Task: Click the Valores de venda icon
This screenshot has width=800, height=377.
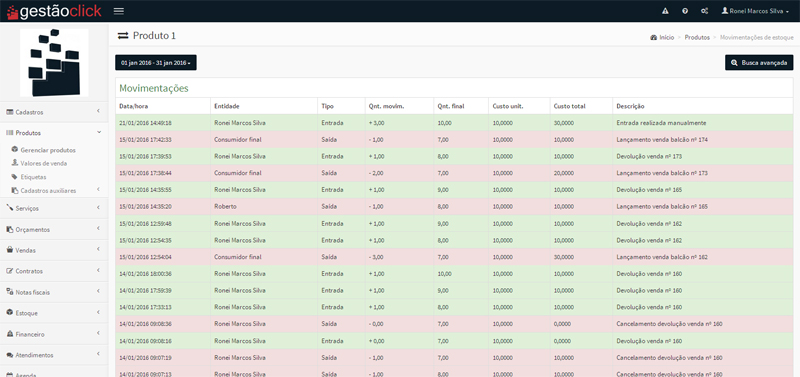Action: (15, 163)
